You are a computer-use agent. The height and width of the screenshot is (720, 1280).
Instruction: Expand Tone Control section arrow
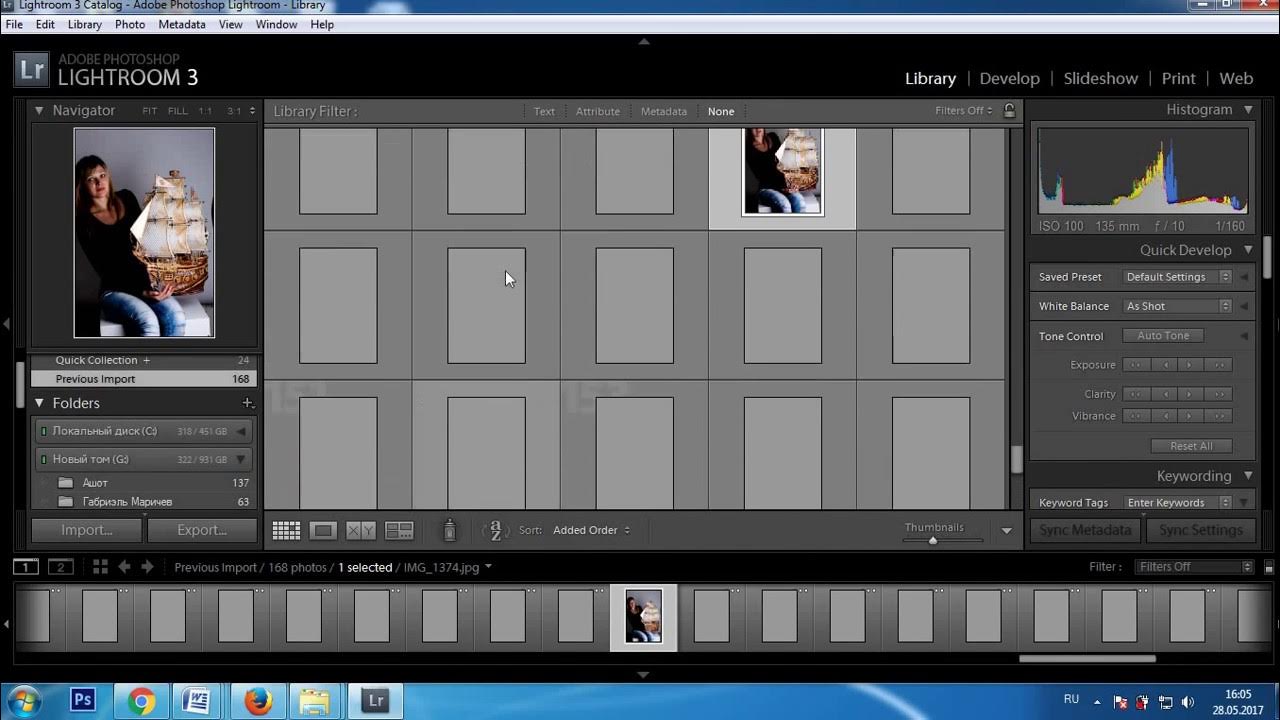pos(1244,336)
